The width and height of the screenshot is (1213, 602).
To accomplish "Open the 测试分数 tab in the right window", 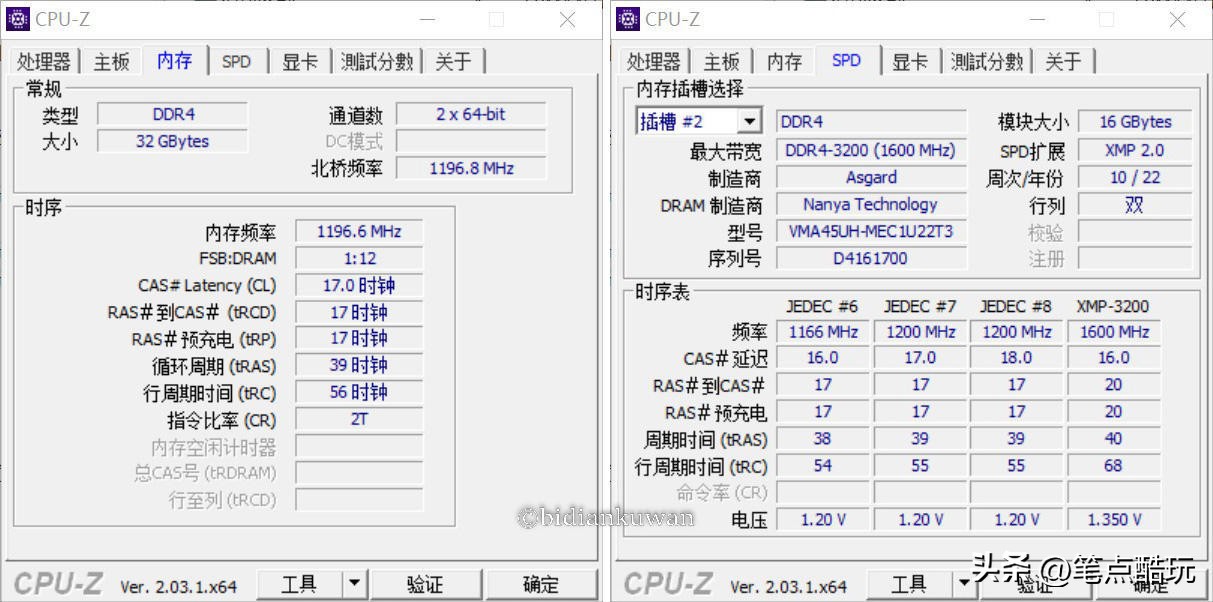I will tap(987, 61).
